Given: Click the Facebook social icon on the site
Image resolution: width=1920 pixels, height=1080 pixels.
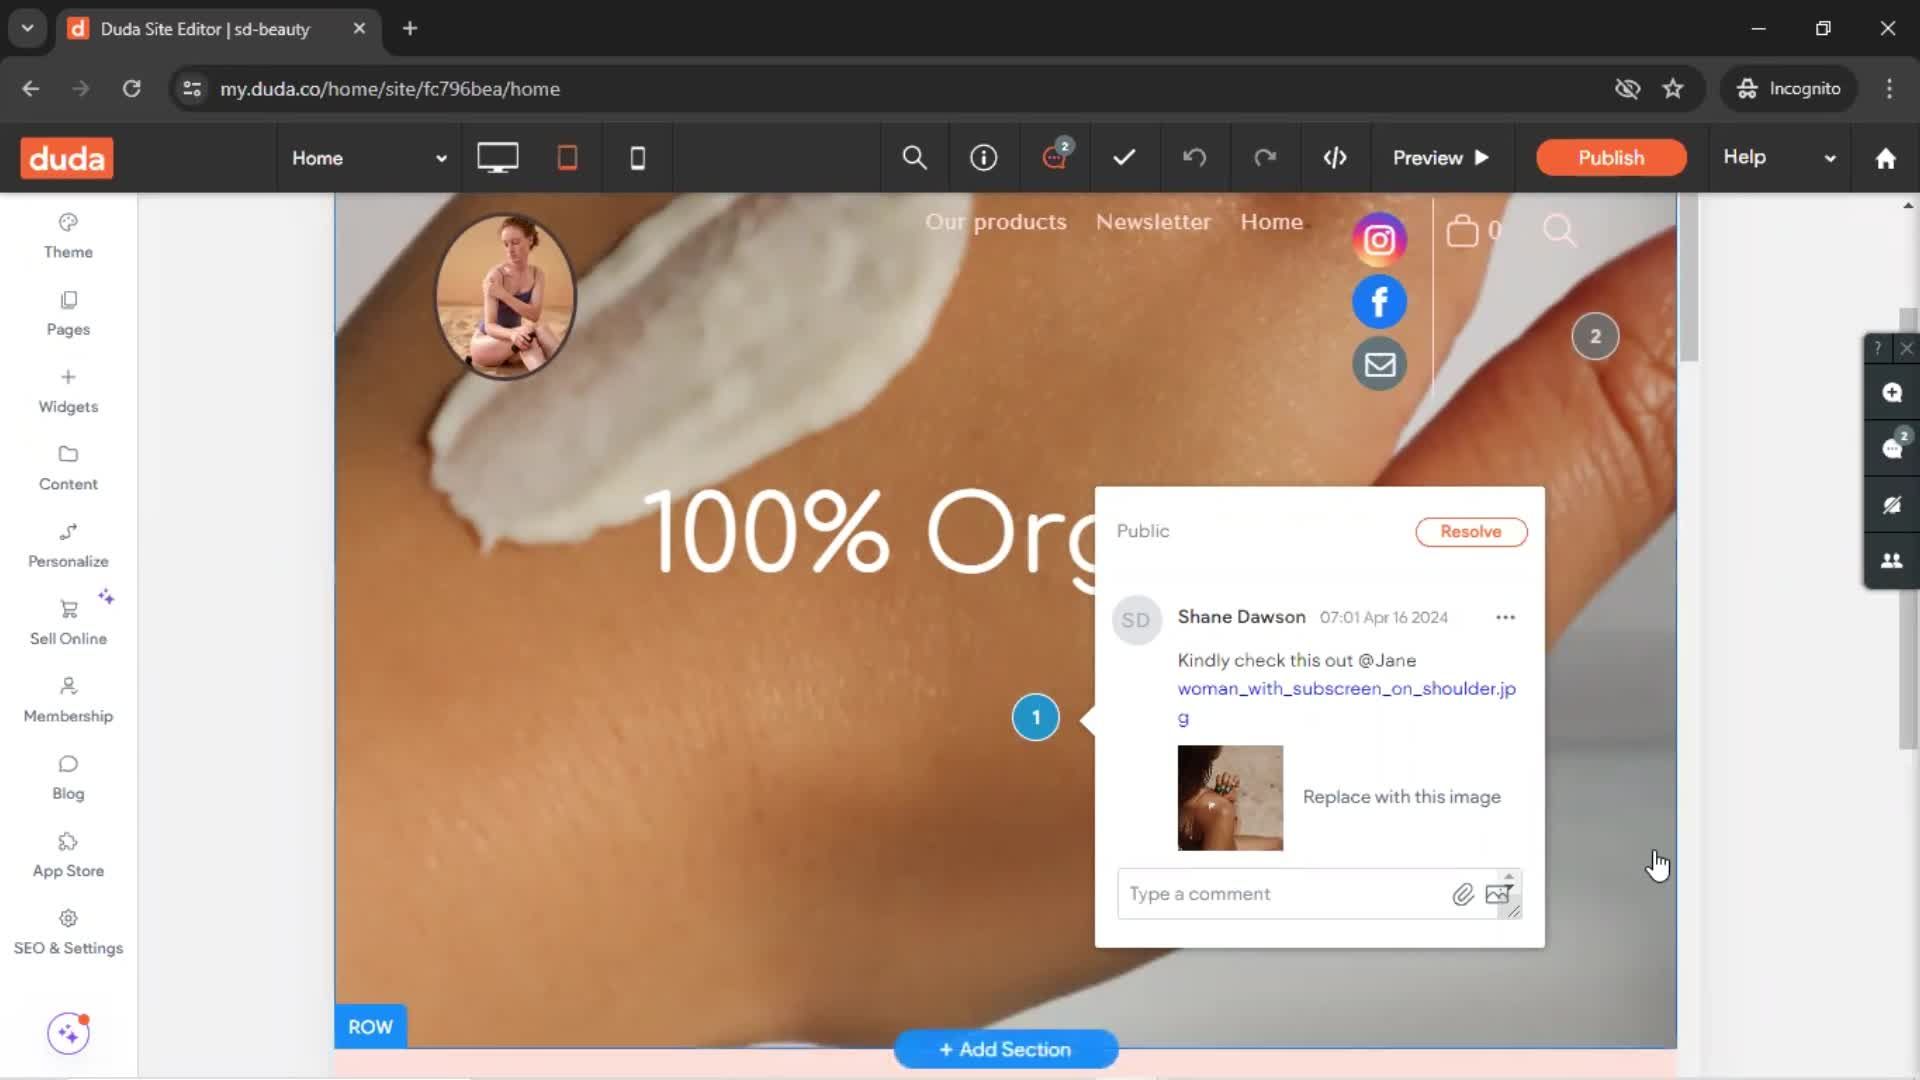Looking at the screenshot, I should pos(1379,302).
